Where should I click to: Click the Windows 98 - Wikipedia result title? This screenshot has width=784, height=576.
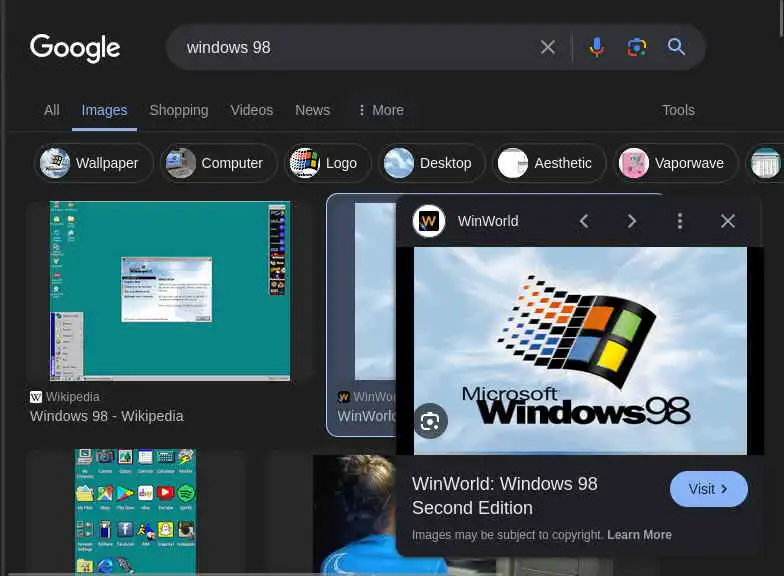[106, 416]
